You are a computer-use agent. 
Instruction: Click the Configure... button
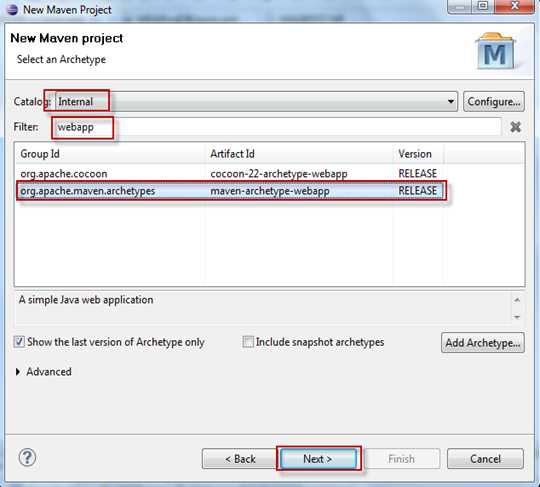[494, 102]
